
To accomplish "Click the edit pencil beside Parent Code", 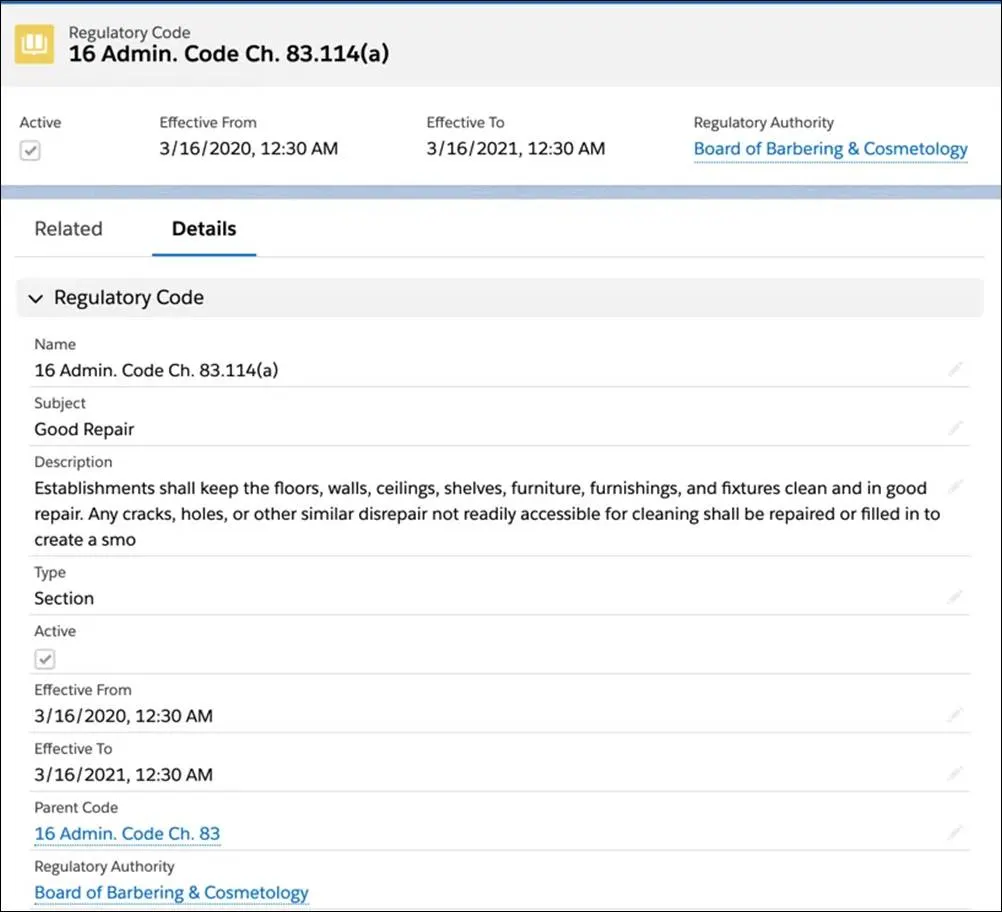I will pyautogui.click(x=955, y=830).
